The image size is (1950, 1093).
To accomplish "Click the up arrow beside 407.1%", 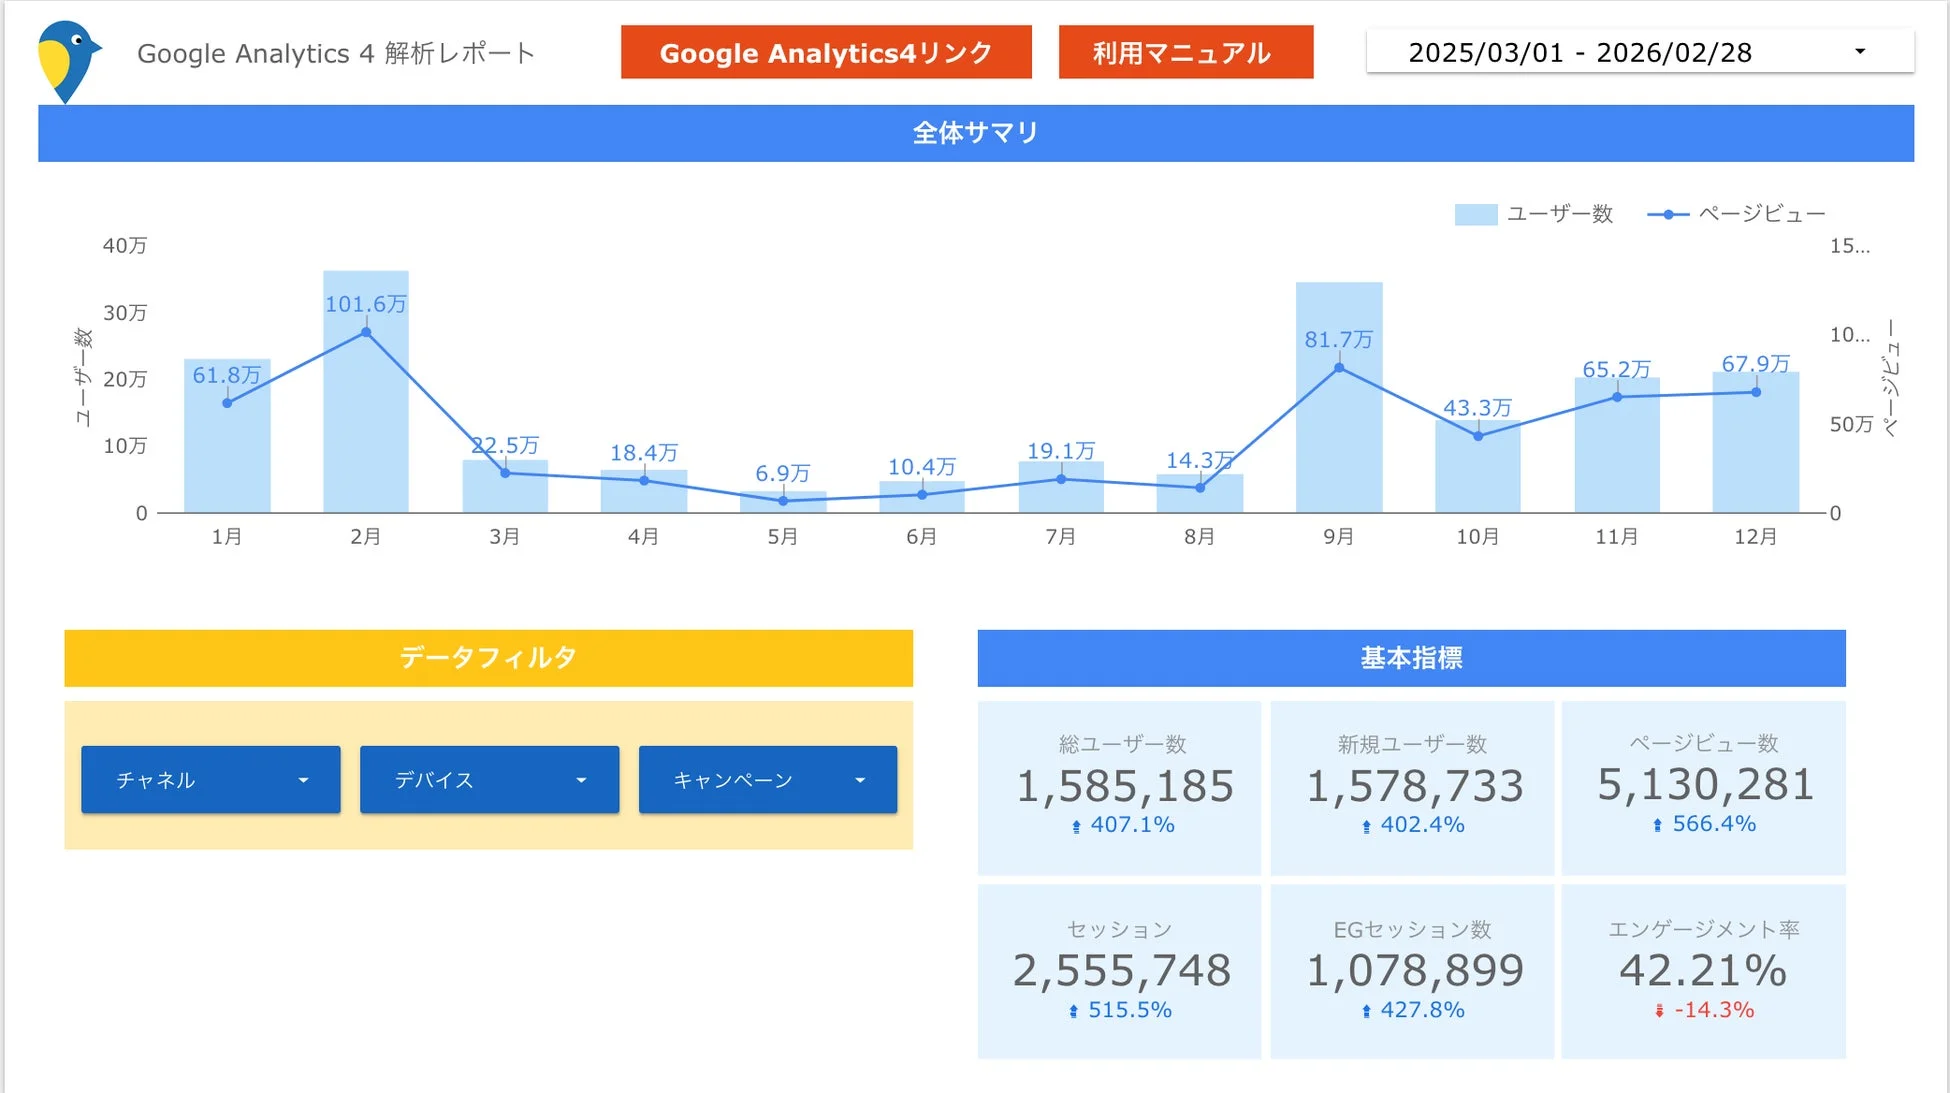I will tap(1075, 825).
